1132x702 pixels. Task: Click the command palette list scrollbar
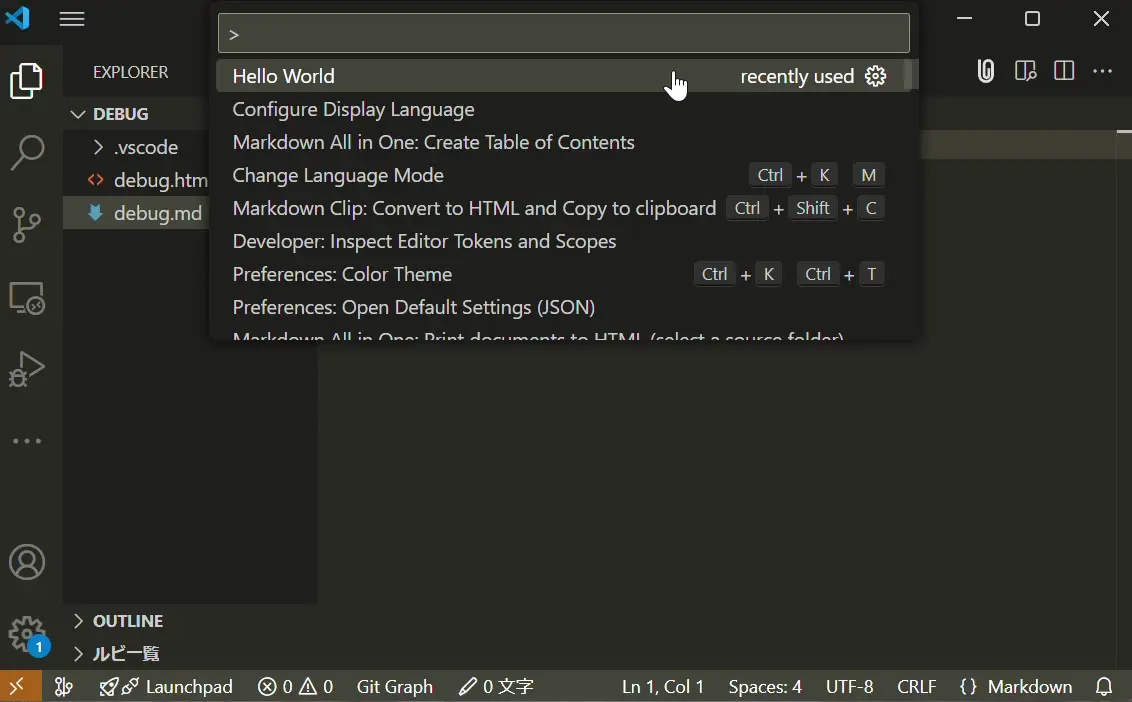tap(911, 74)
